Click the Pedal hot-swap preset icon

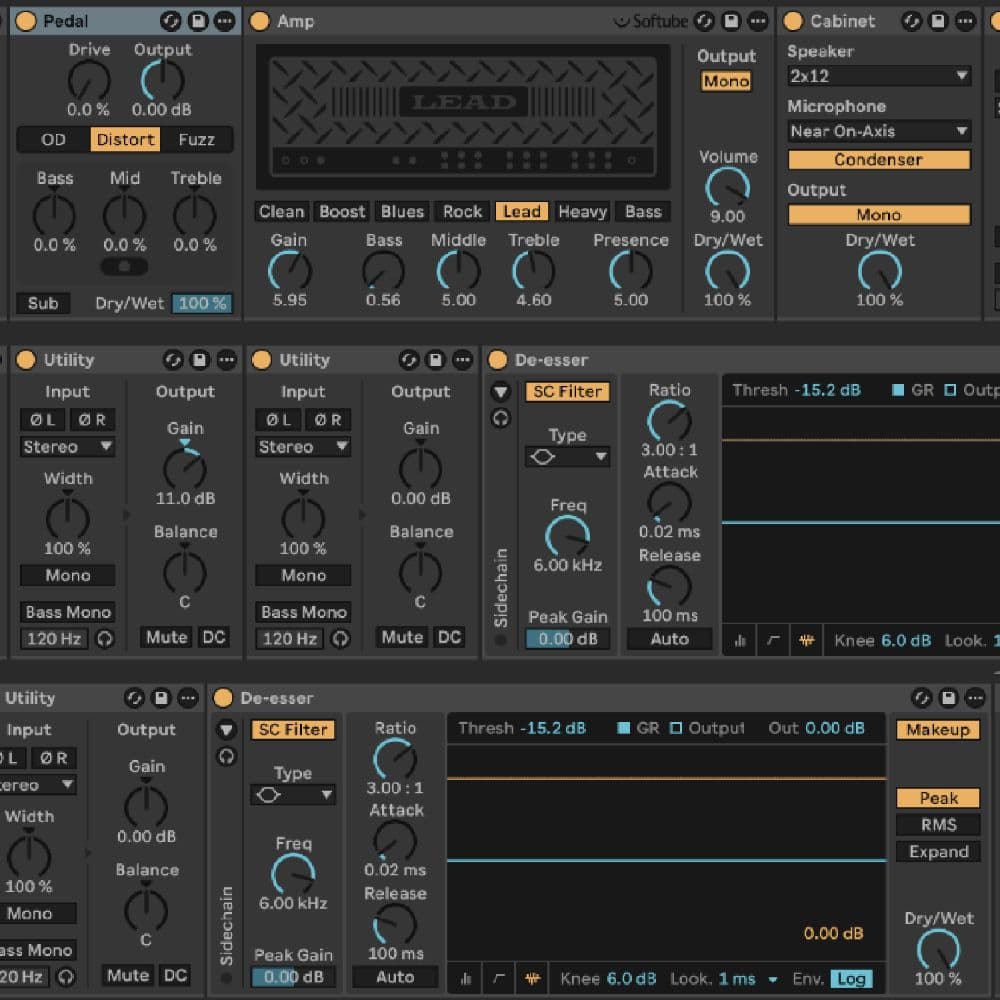click(x=170, y=21)
